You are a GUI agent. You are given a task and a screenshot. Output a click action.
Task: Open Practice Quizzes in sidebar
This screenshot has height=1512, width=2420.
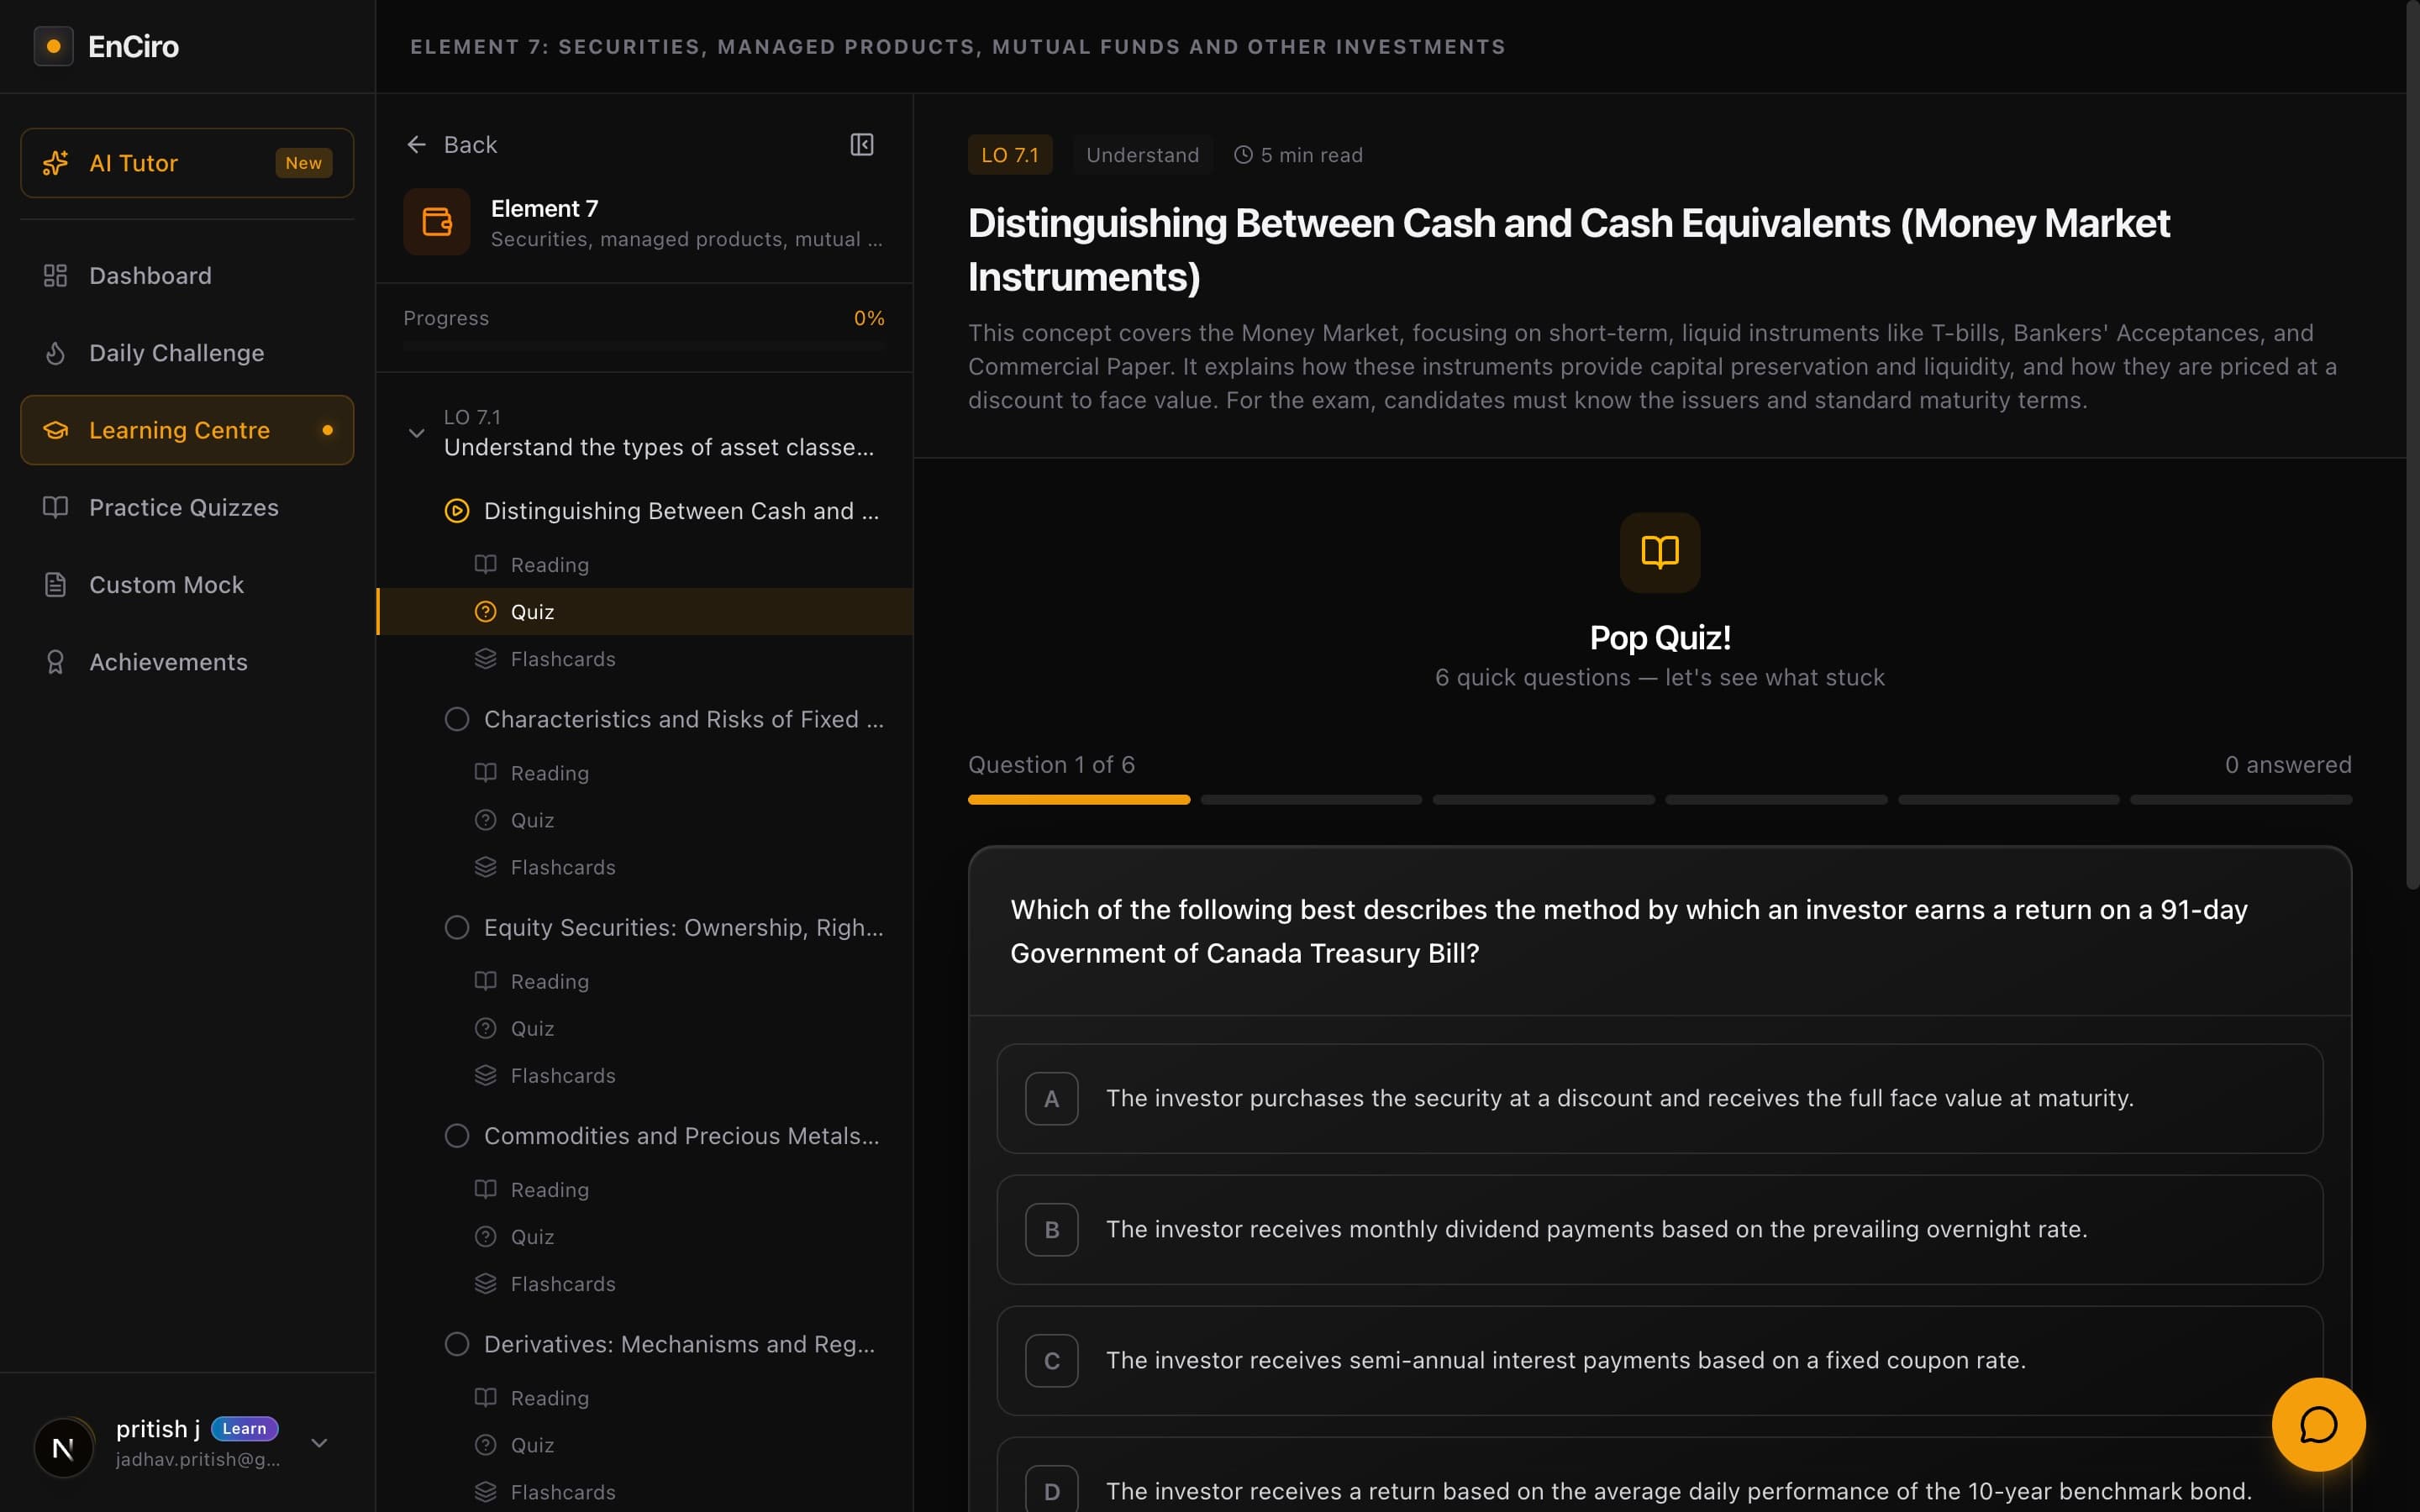(184, 508)
